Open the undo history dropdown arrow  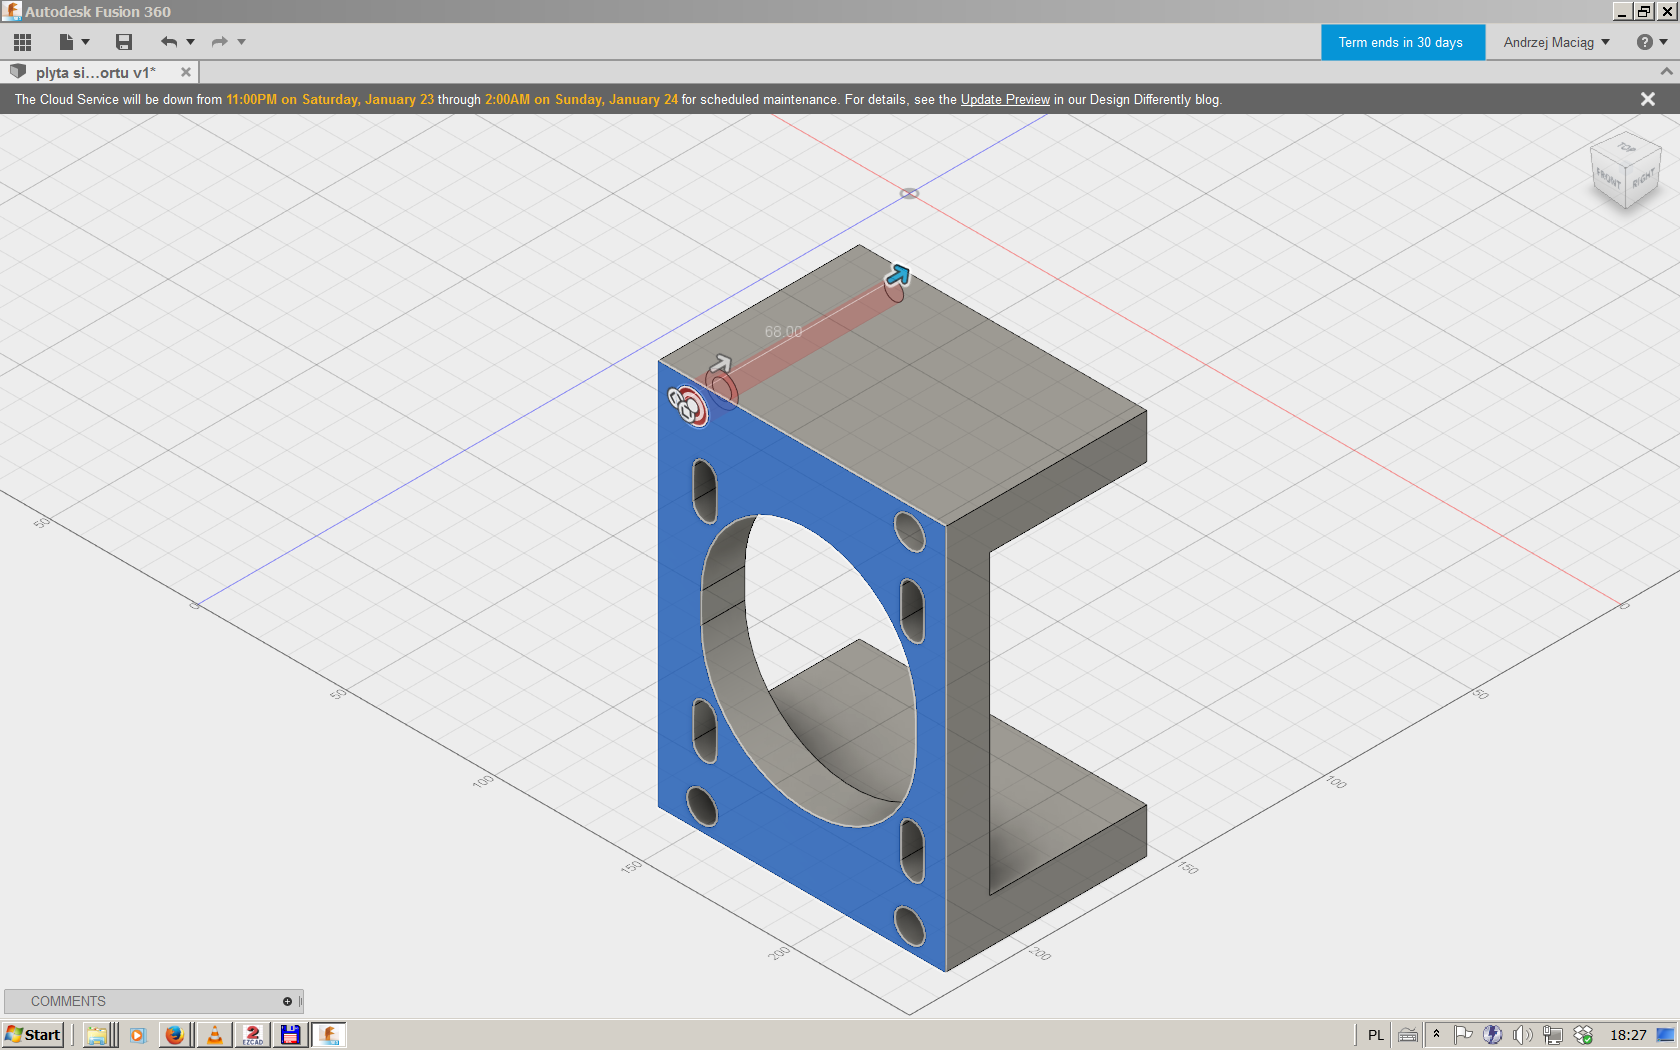point(190,42)
